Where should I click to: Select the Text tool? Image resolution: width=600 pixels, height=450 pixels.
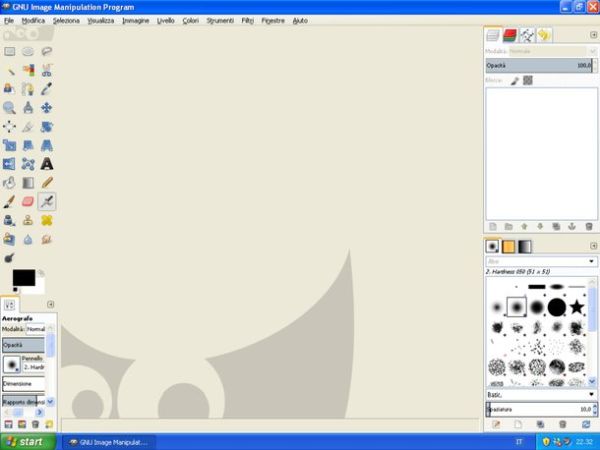[x=47, y=164]
